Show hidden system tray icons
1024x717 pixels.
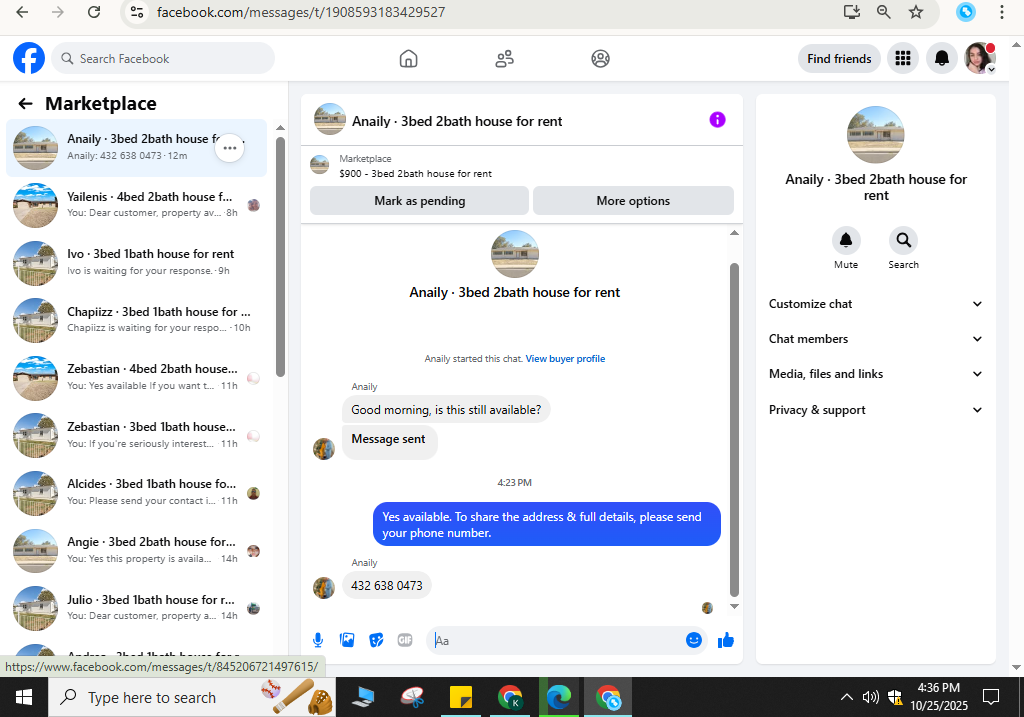846,697
